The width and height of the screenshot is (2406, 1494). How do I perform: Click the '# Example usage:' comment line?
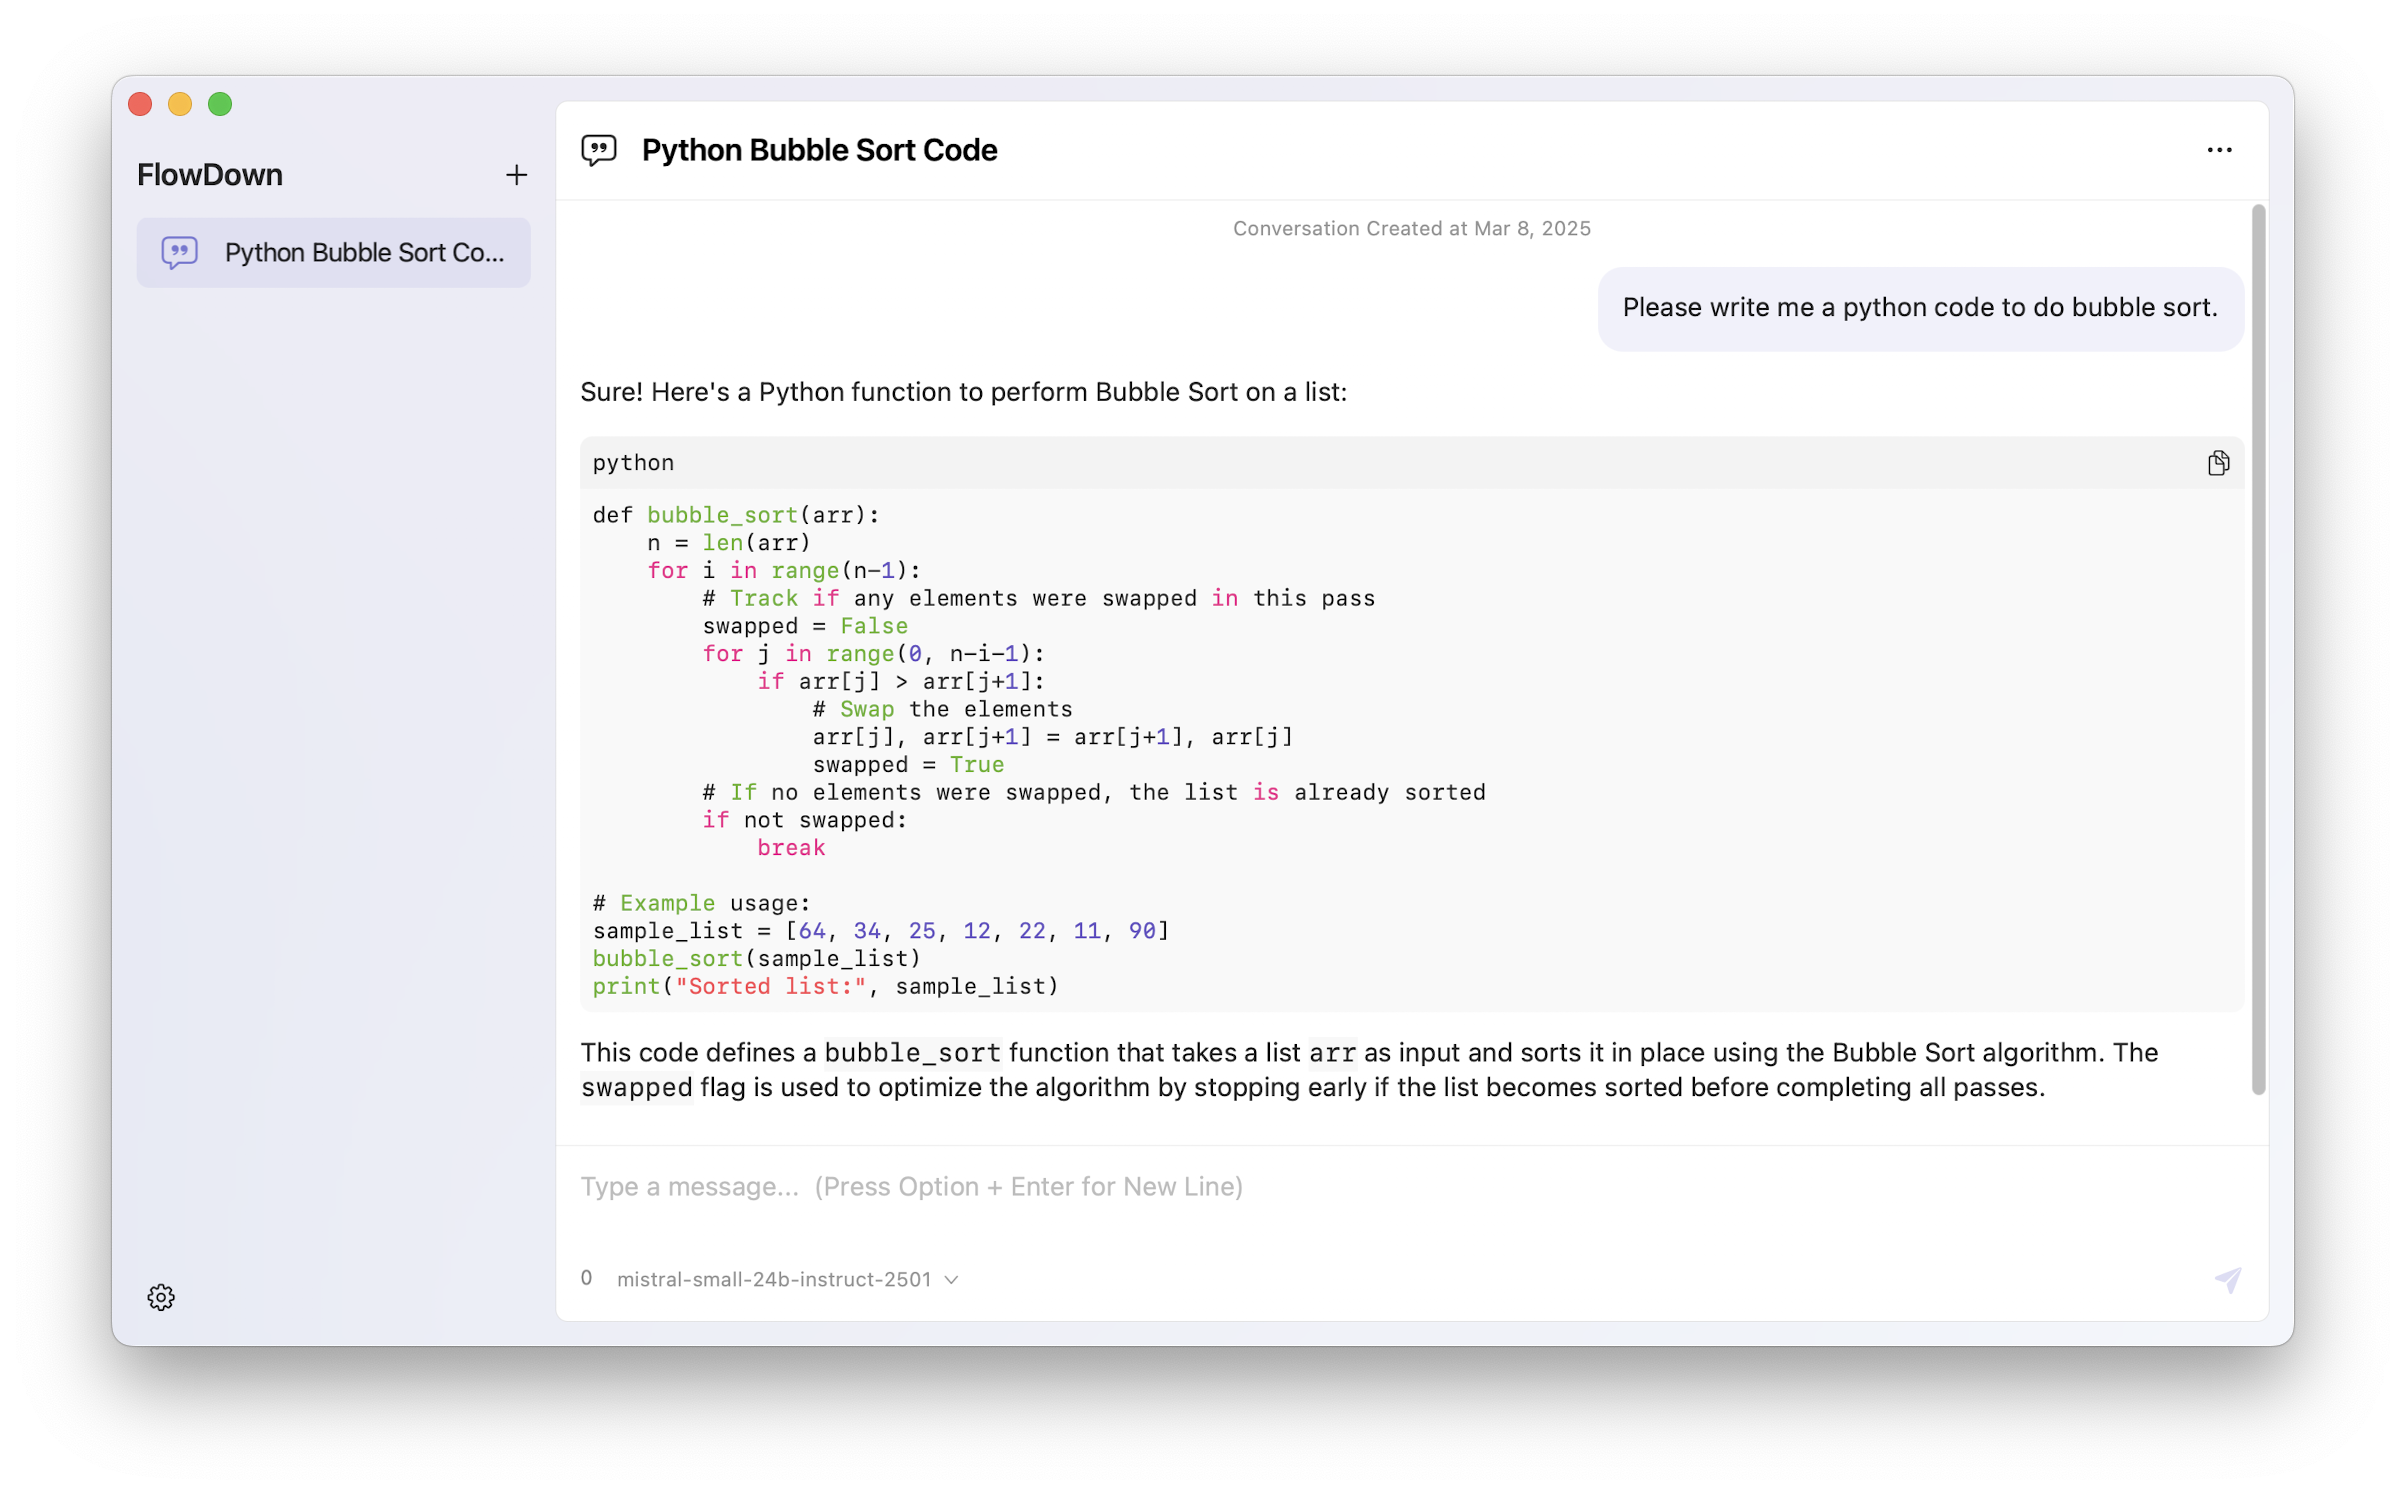[701, 902]
